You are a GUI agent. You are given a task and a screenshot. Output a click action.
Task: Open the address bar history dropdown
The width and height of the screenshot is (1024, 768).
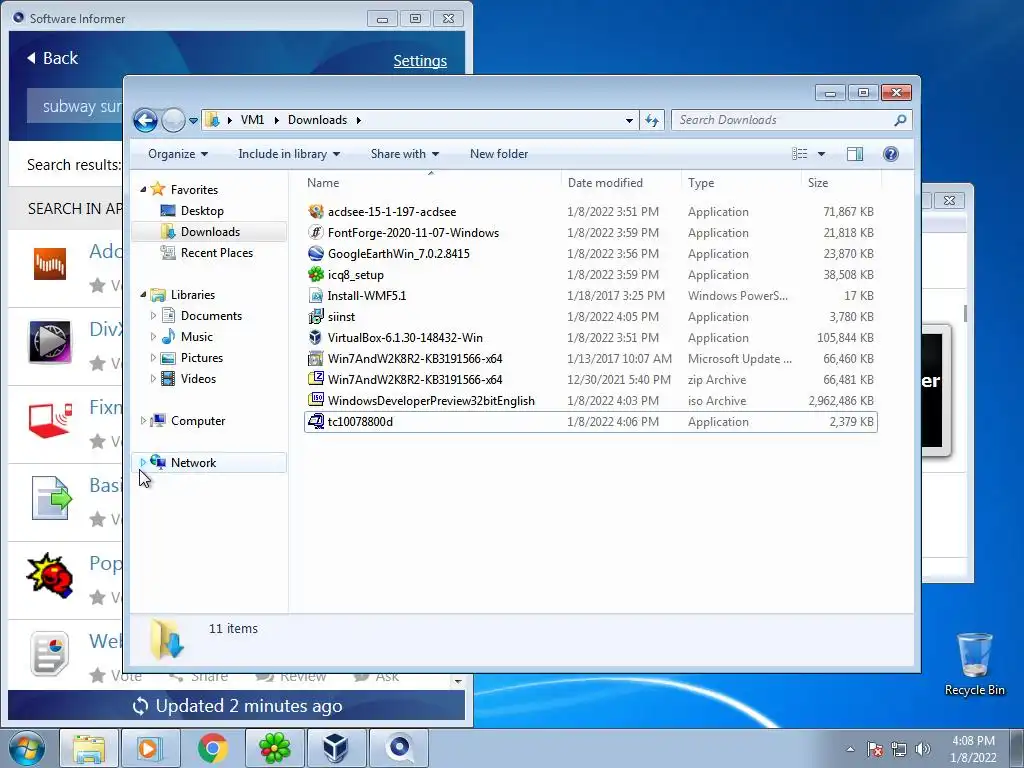pyautogui.click(x=629, y=121)
